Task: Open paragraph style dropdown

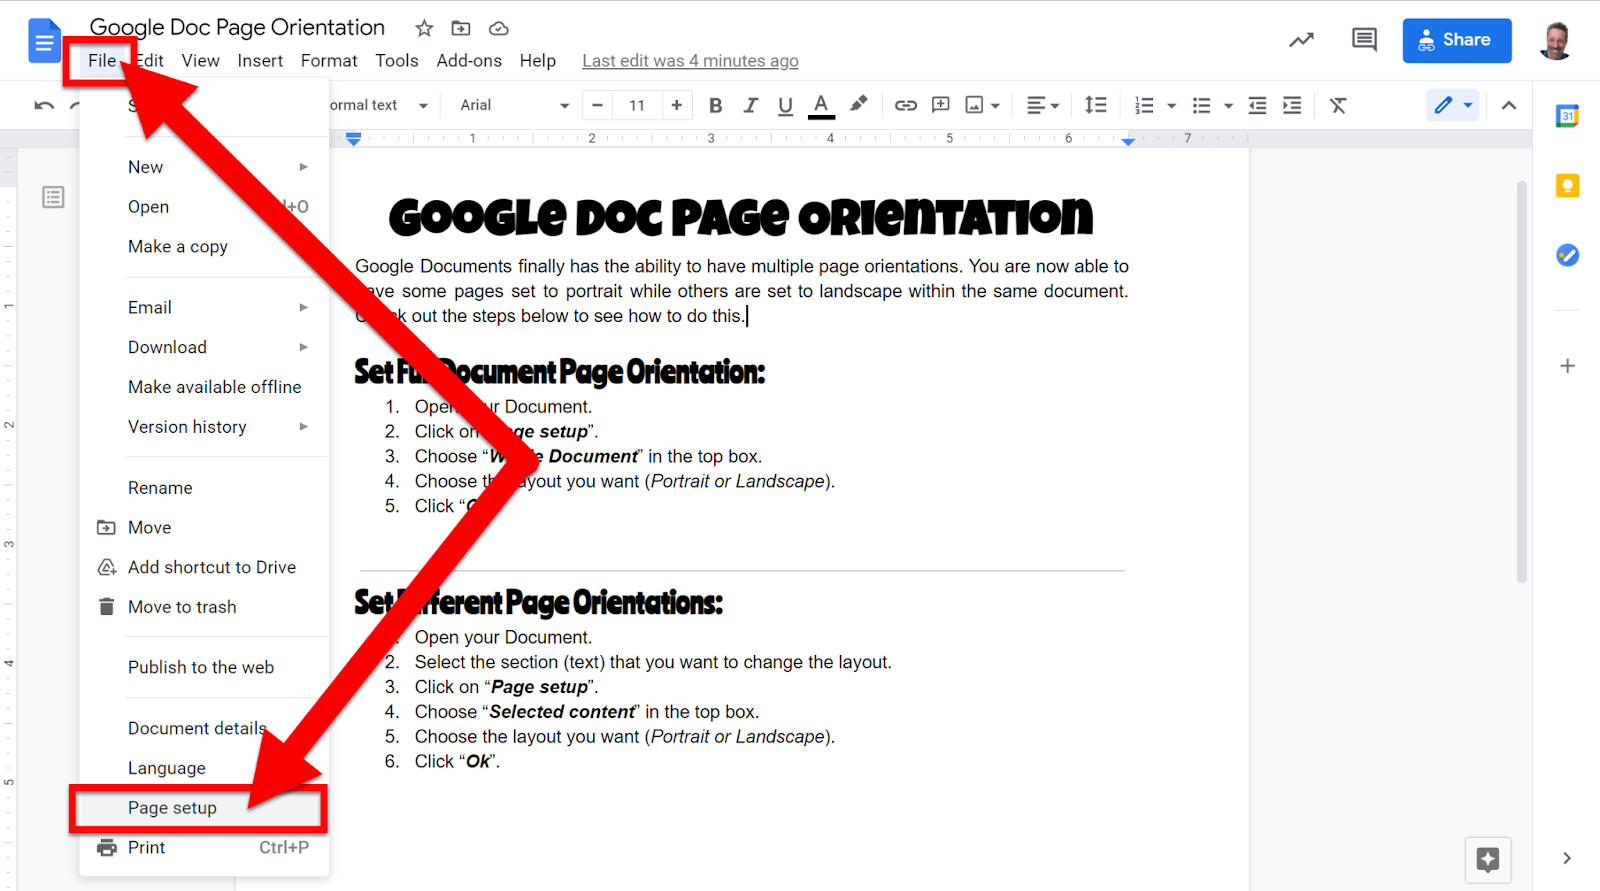Action: click(380, 105)
